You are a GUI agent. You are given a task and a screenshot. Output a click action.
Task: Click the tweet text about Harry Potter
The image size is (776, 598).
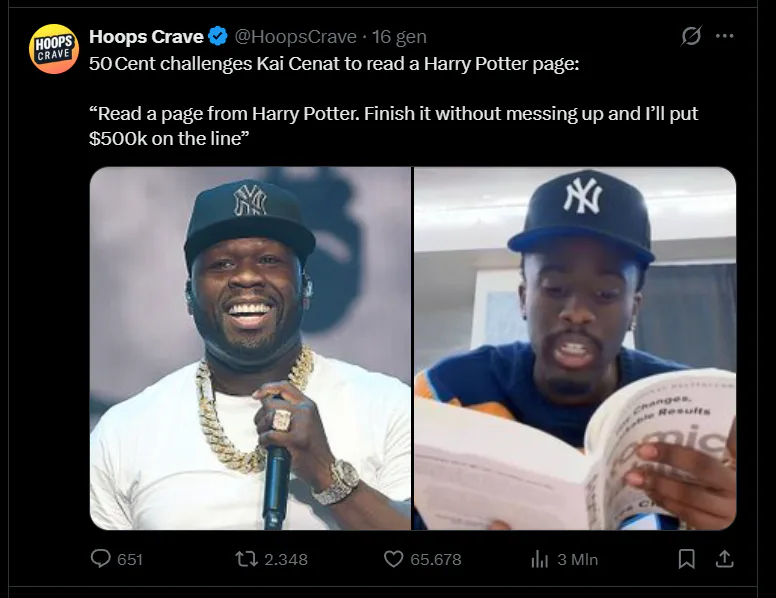(x=334, y=64)
